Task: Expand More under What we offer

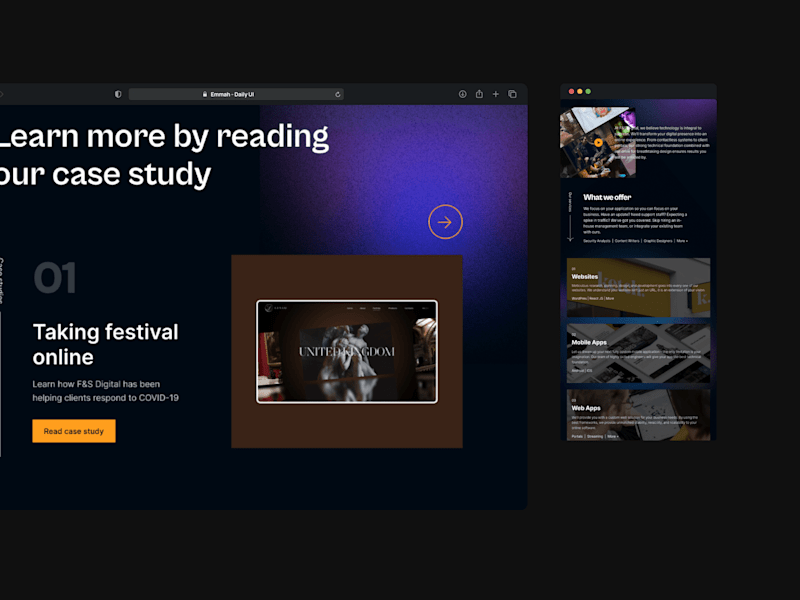Action: (x=682, y=241)
